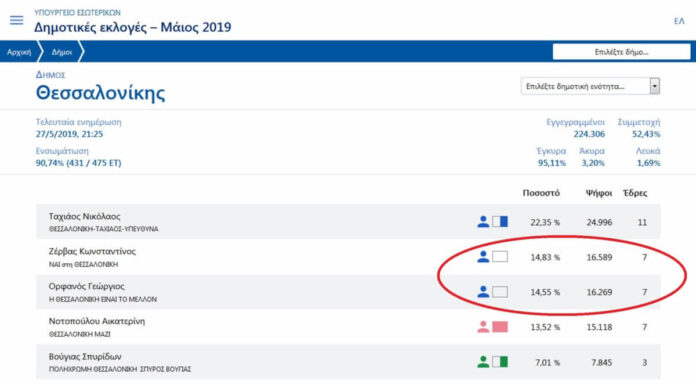The width and height of the screenshot is (696, 385).
Task: Click the Θεσσαλονίκης municipality heading
Action: pyautogui.click(x=100, y=93)
